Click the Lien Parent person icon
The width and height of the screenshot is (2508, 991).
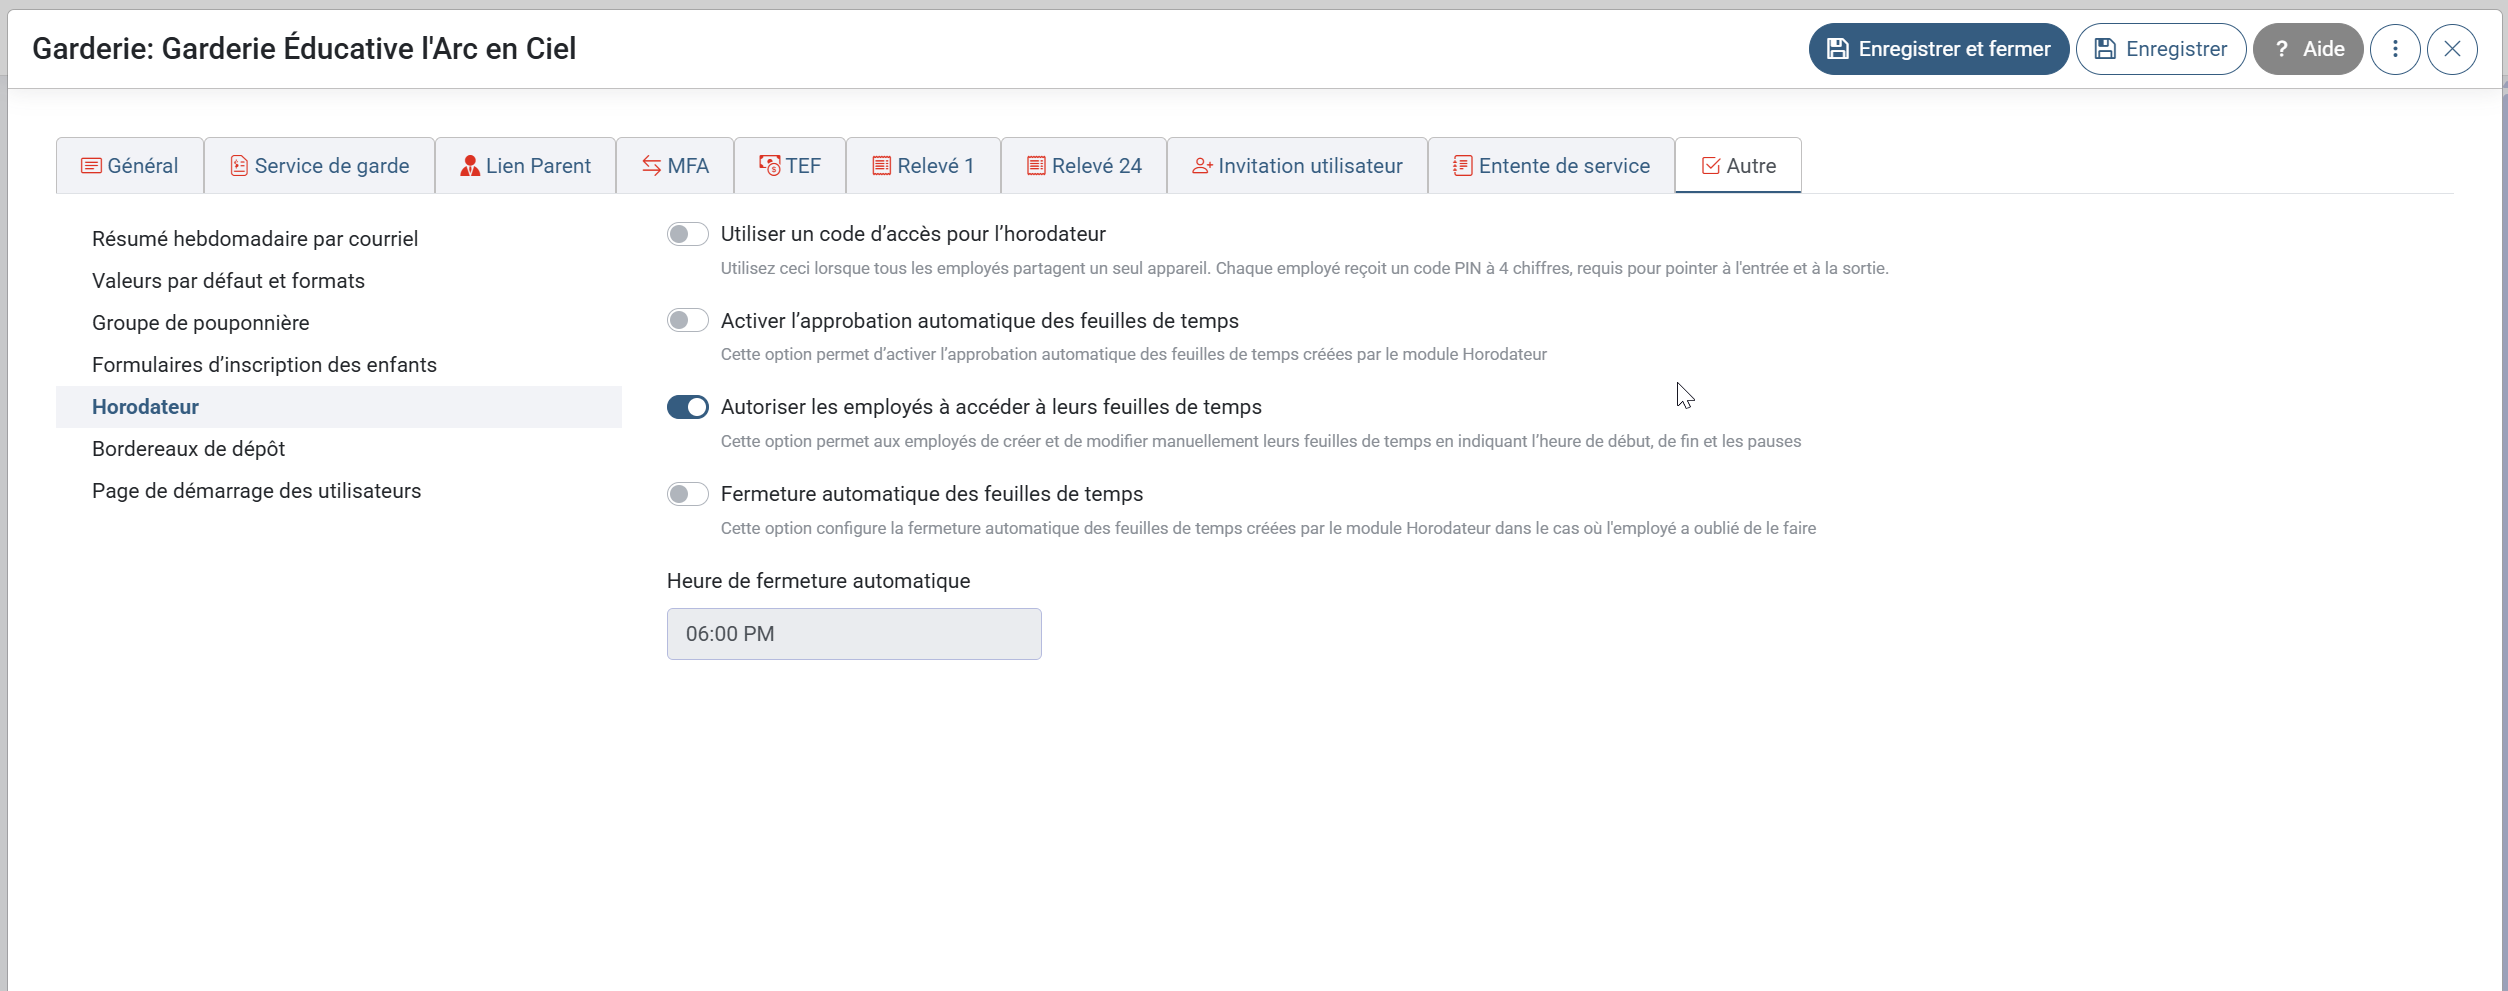(x=469, y=165)
